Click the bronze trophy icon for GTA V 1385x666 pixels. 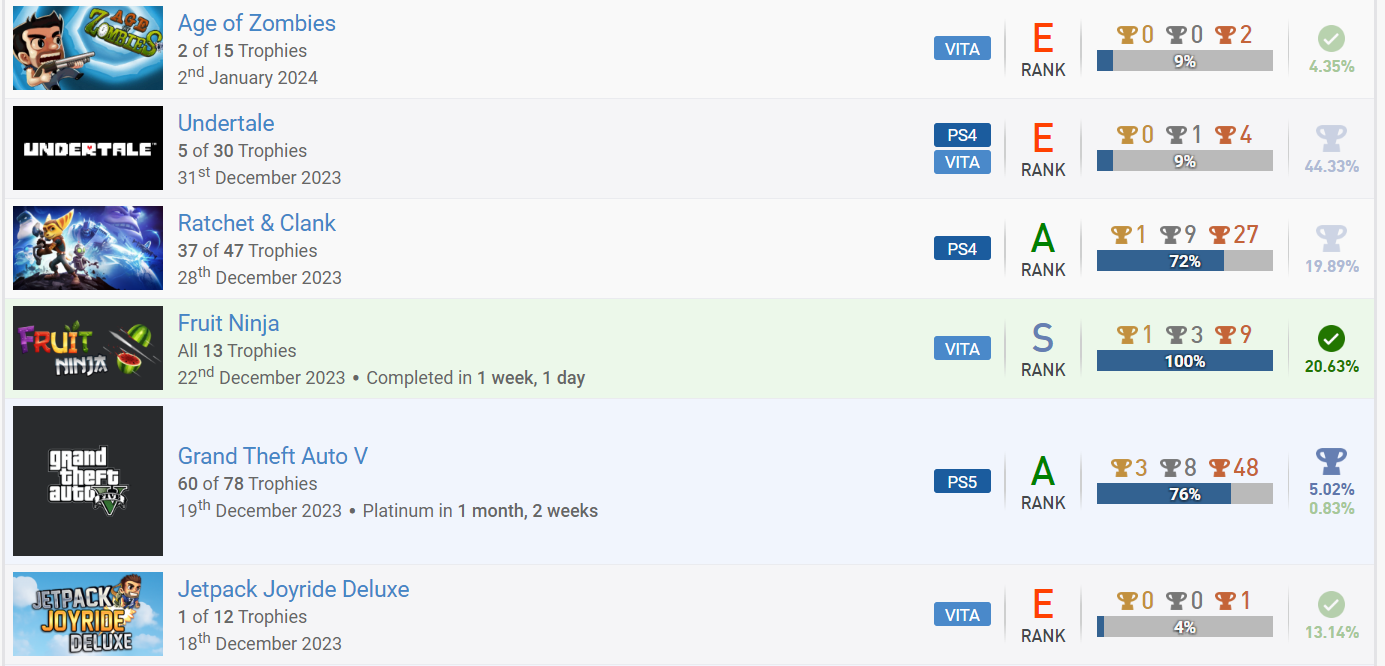(x=1219, y=468)
